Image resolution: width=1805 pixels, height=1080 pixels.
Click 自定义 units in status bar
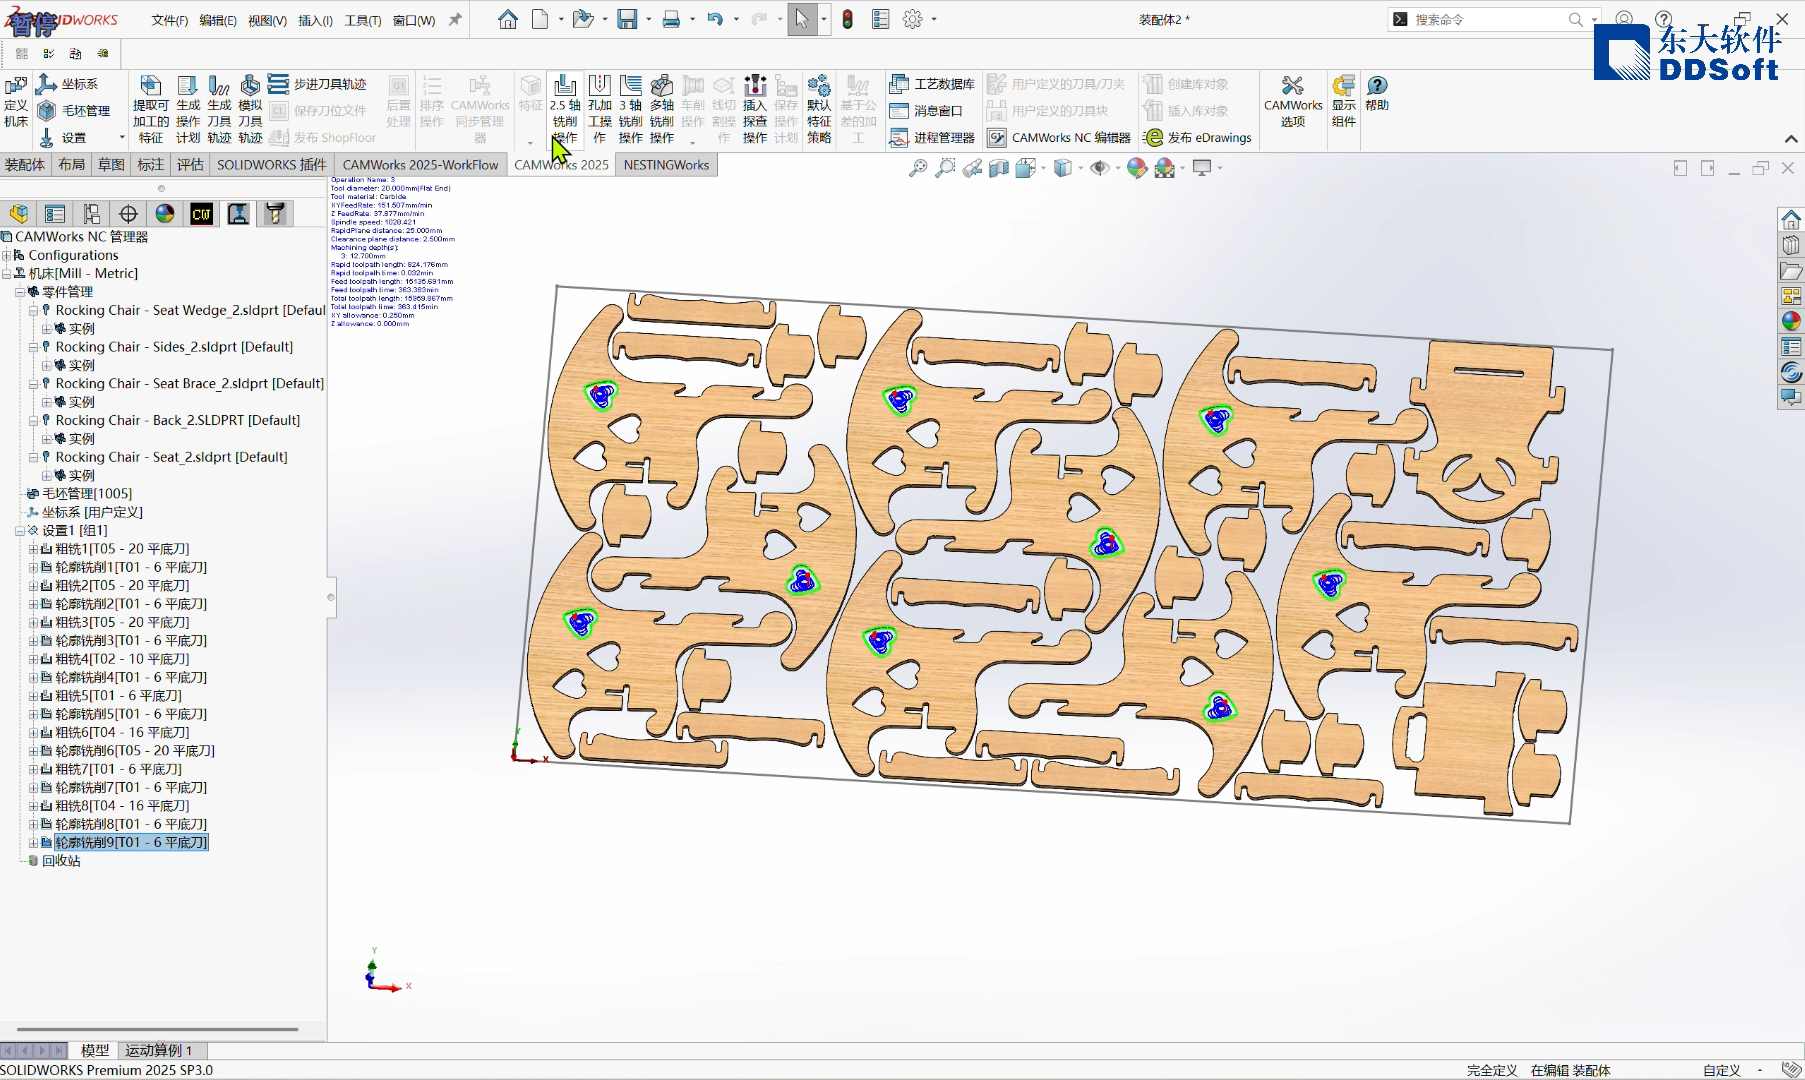coord(1722,1070)
